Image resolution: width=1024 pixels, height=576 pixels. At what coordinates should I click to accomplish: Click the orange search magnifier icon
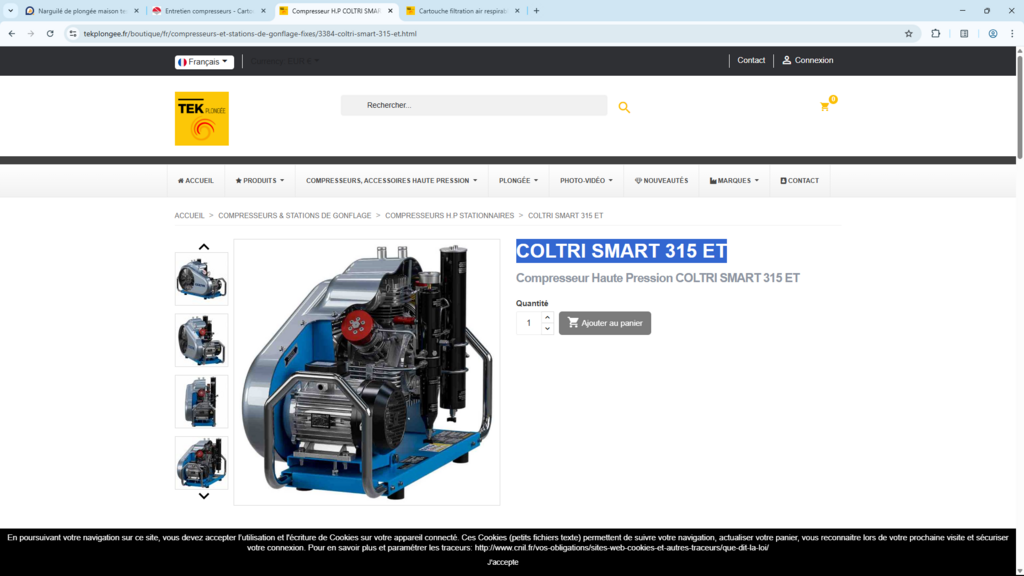coord(624,107)
